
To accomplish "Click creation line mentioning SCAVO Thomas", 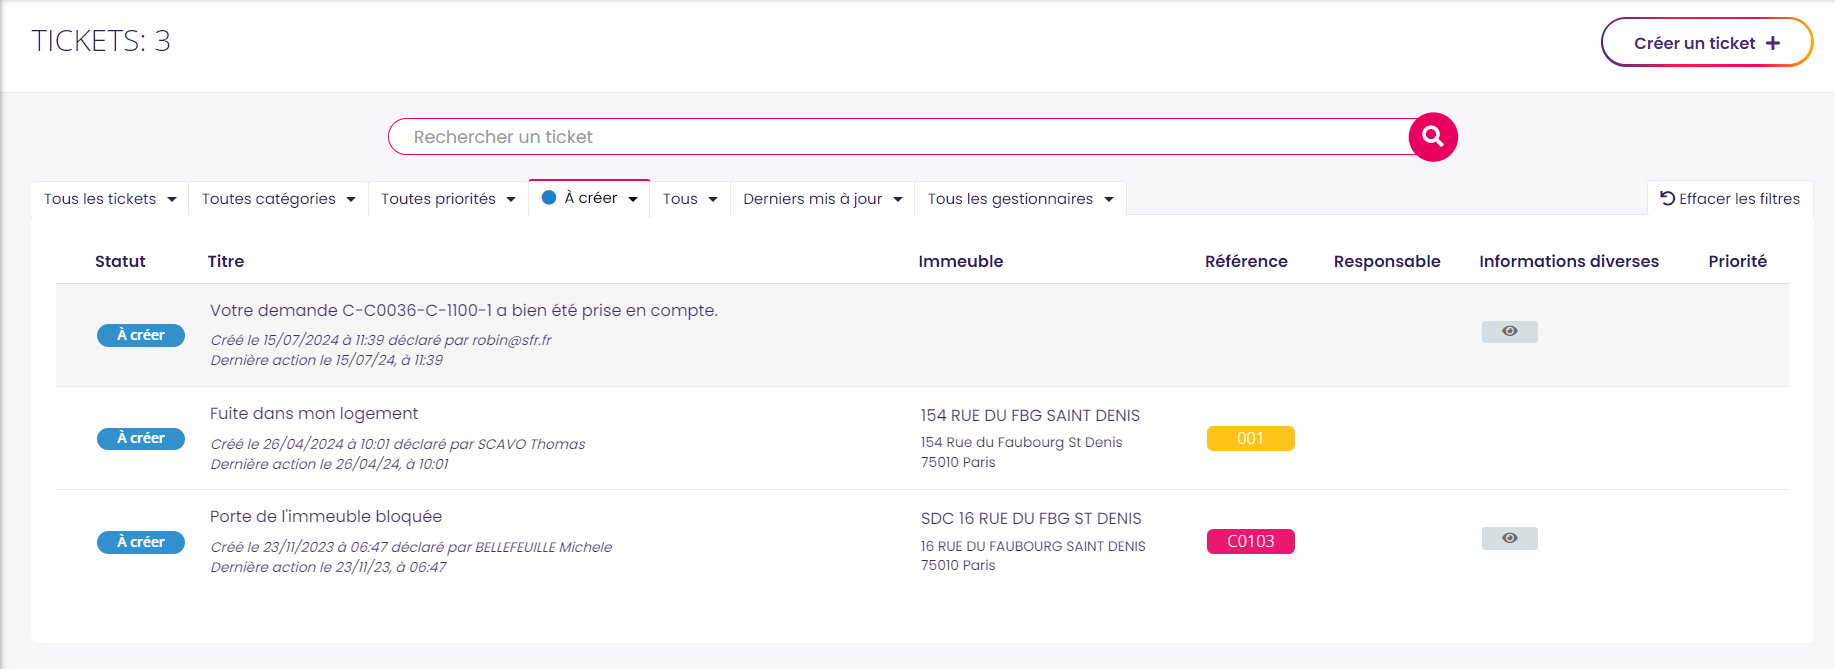I will point(398,444).
